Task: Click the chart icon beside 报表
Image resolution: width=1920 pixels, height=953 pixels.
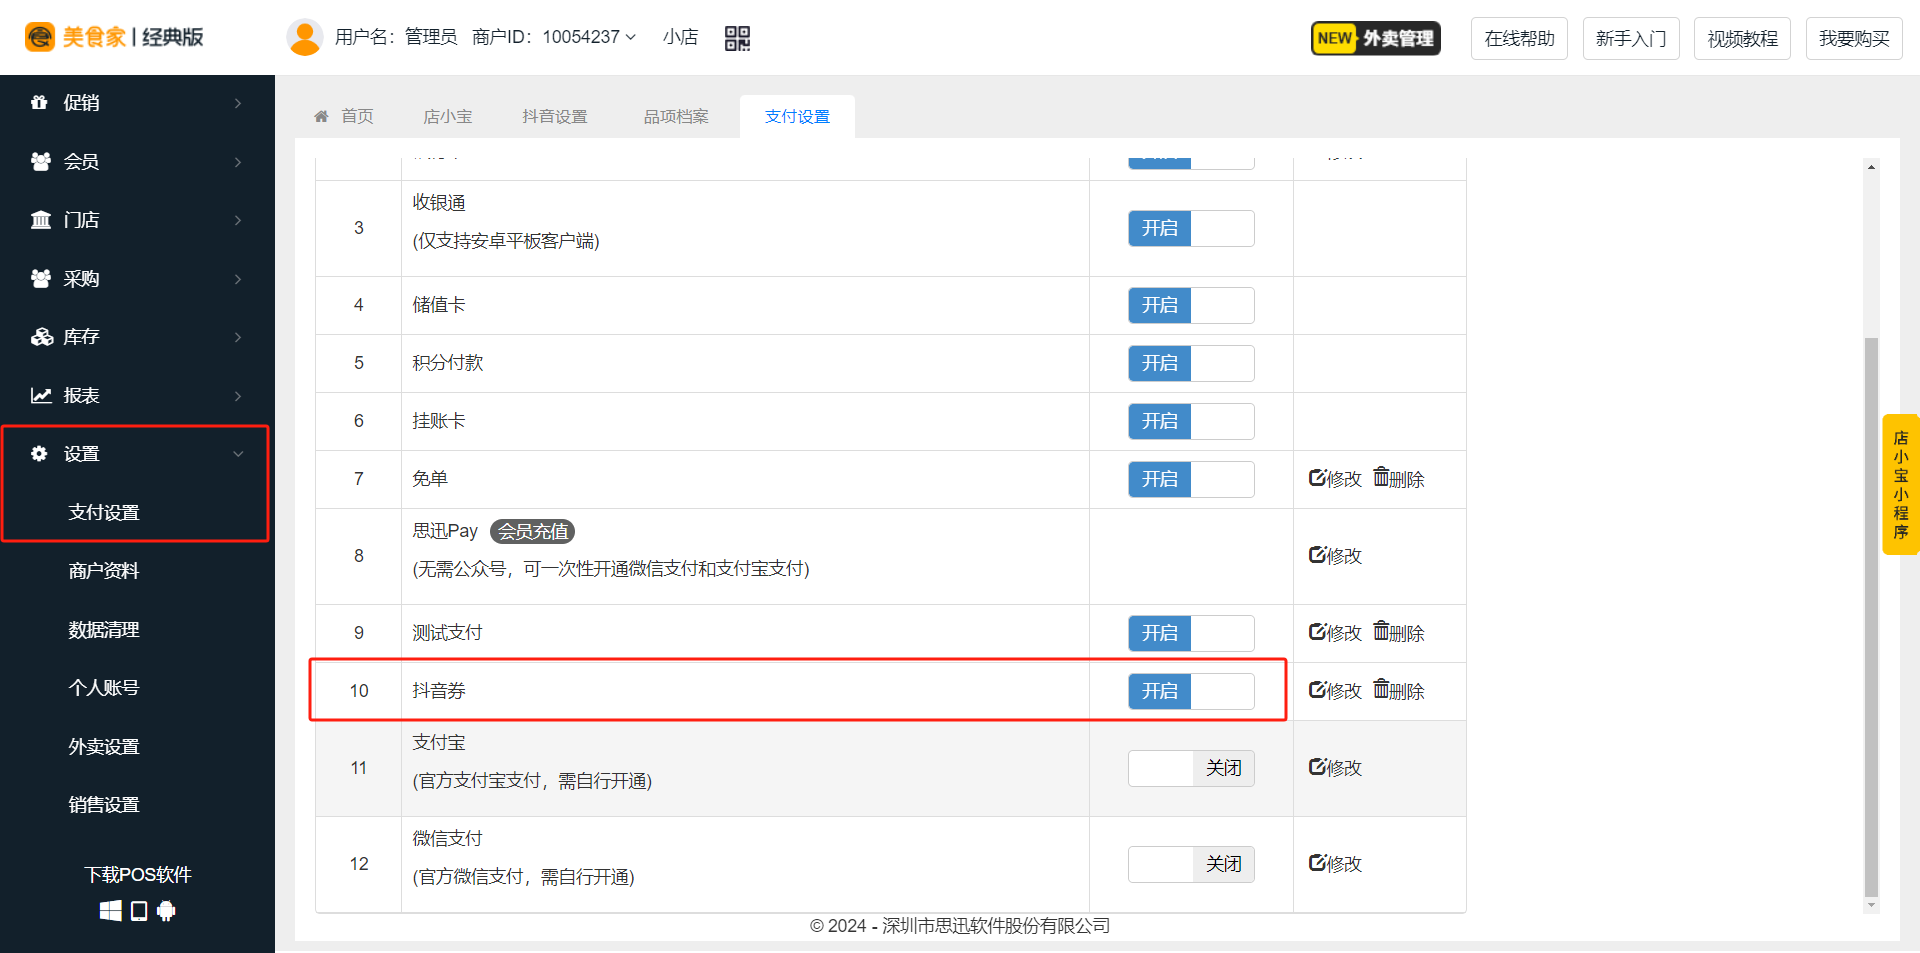Action: pos(41,396)
